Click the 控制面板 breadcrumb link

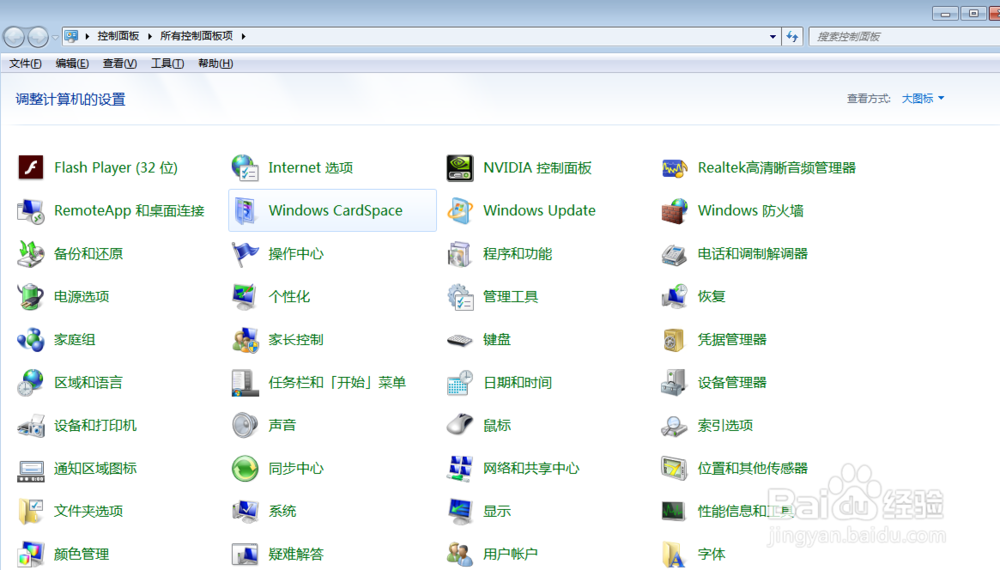(118, 36)
